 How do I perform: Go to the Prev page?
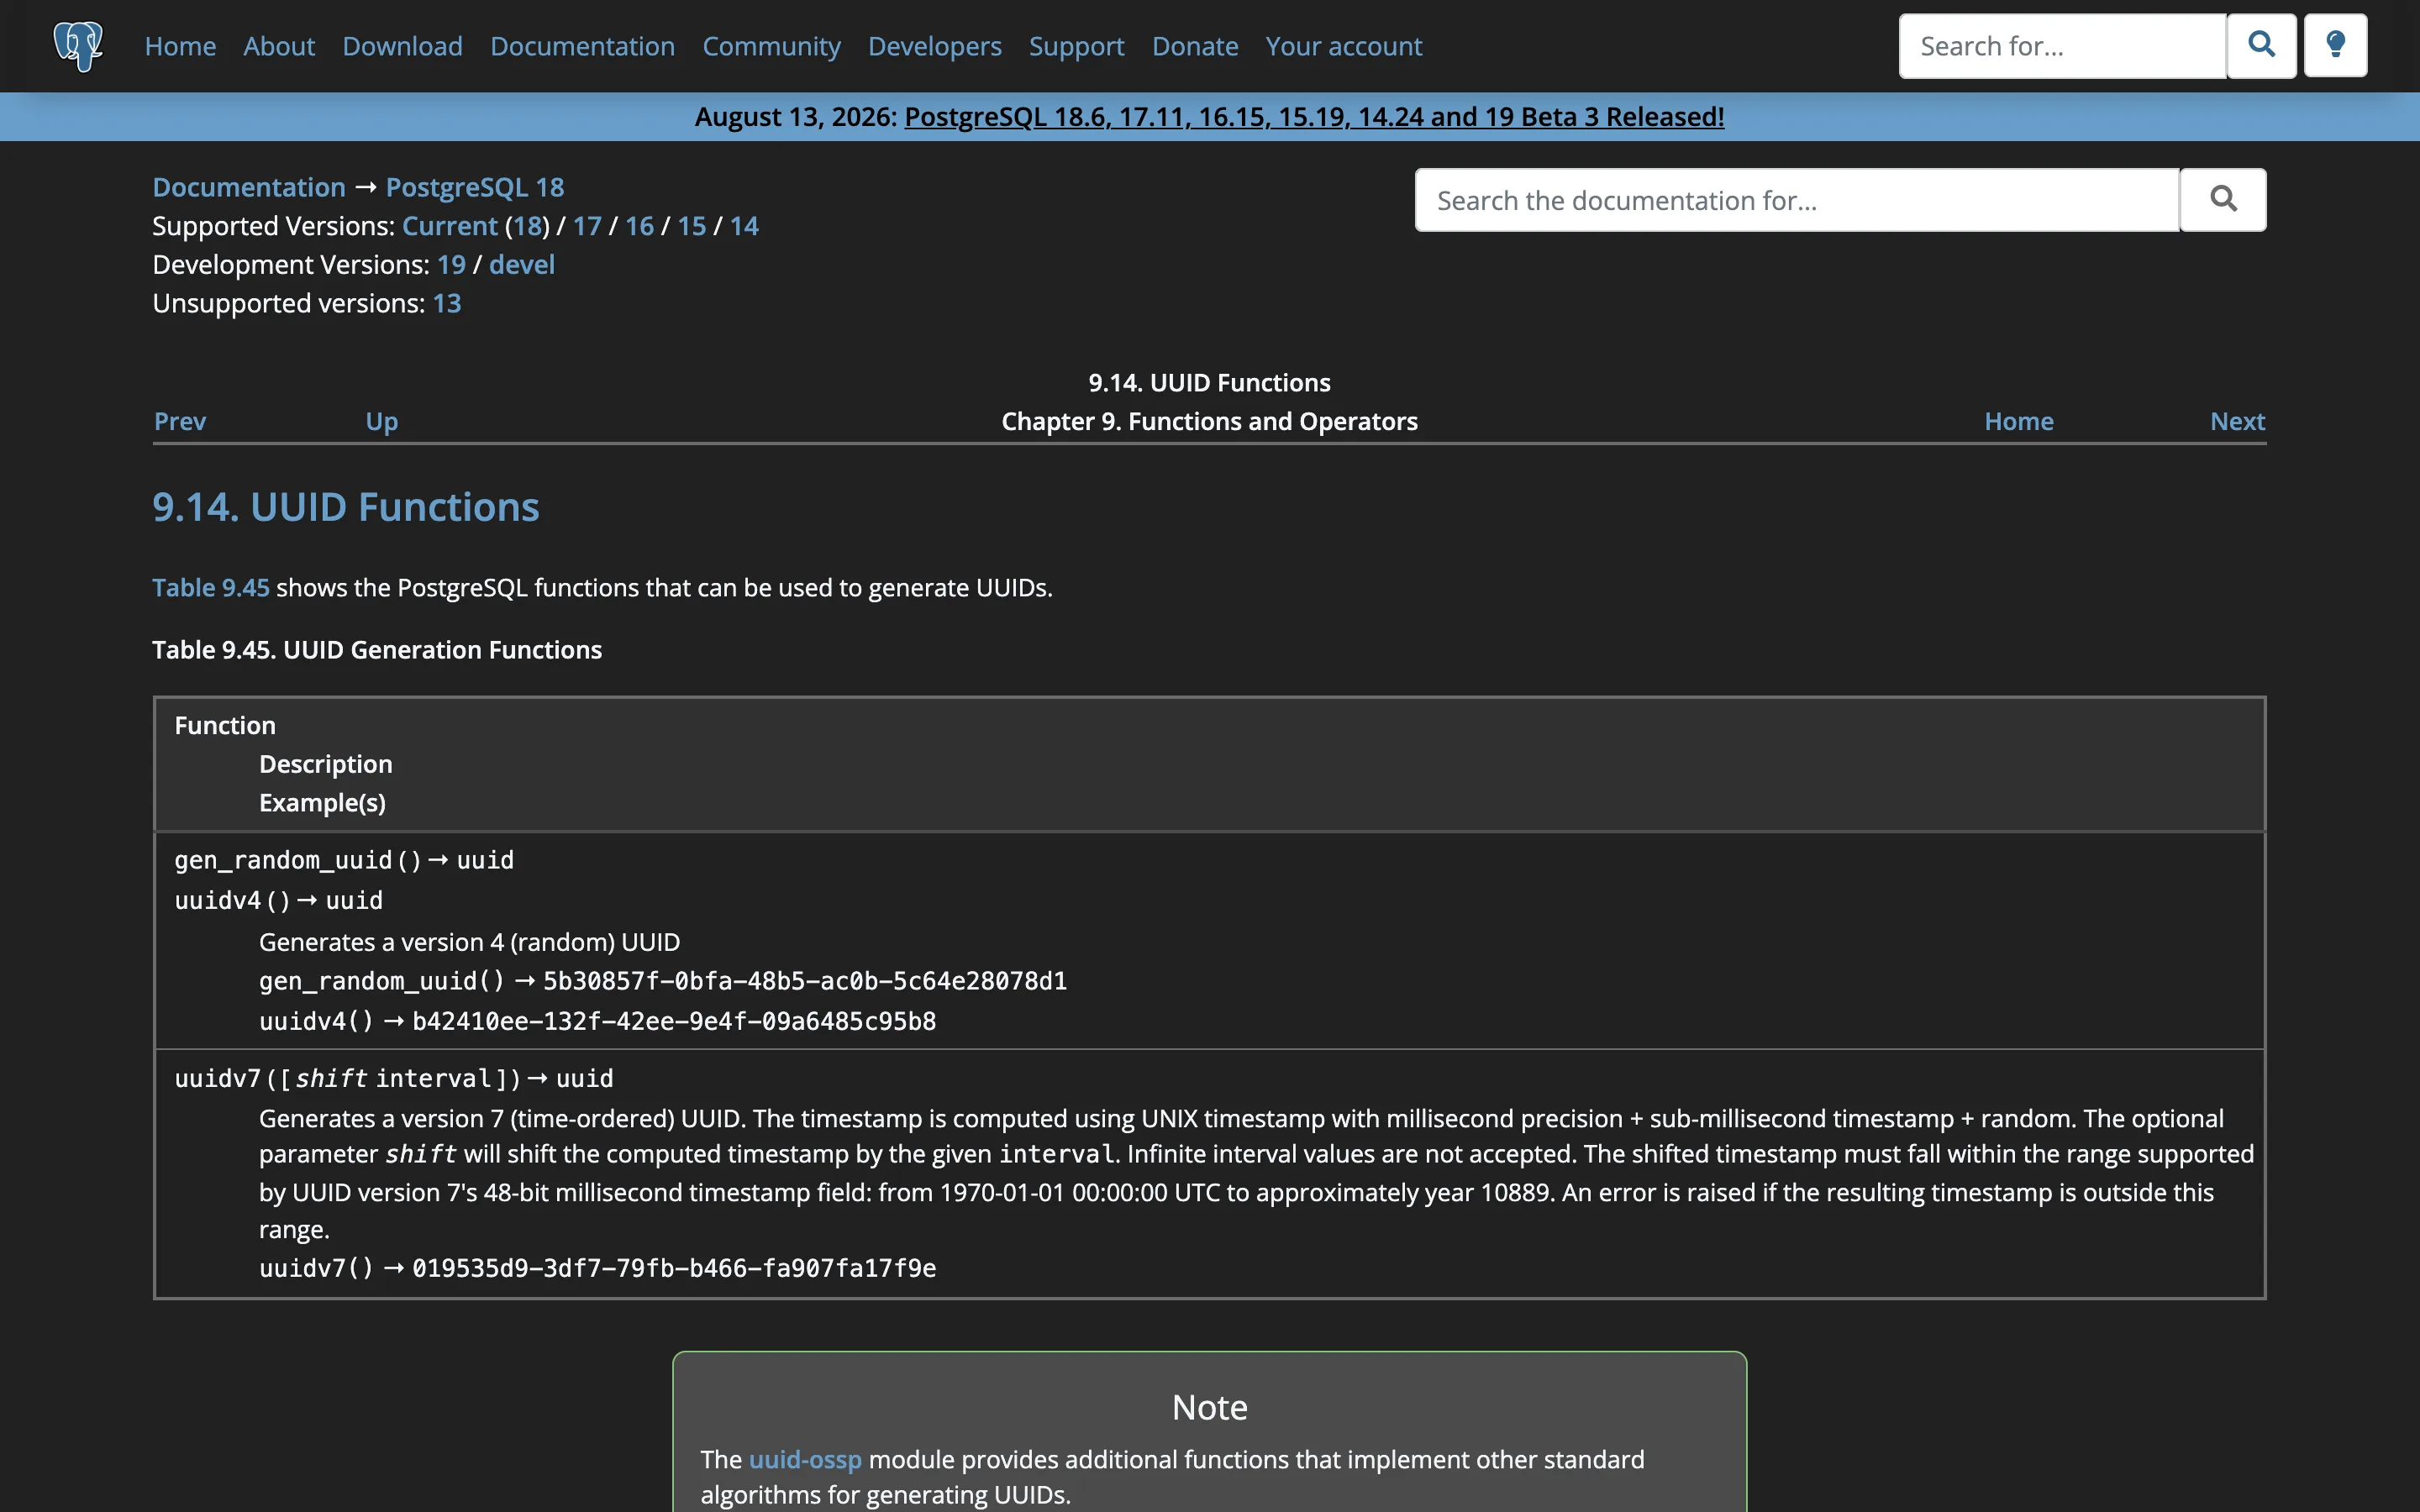pos(180,421)
